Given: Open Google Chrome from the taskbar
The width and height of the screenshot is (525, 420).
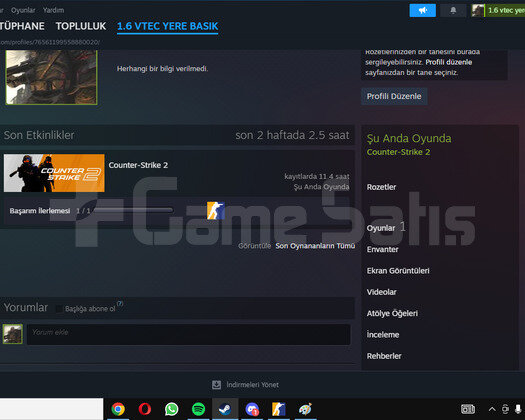Looking at the screenshot, I should tap(118, 409).
